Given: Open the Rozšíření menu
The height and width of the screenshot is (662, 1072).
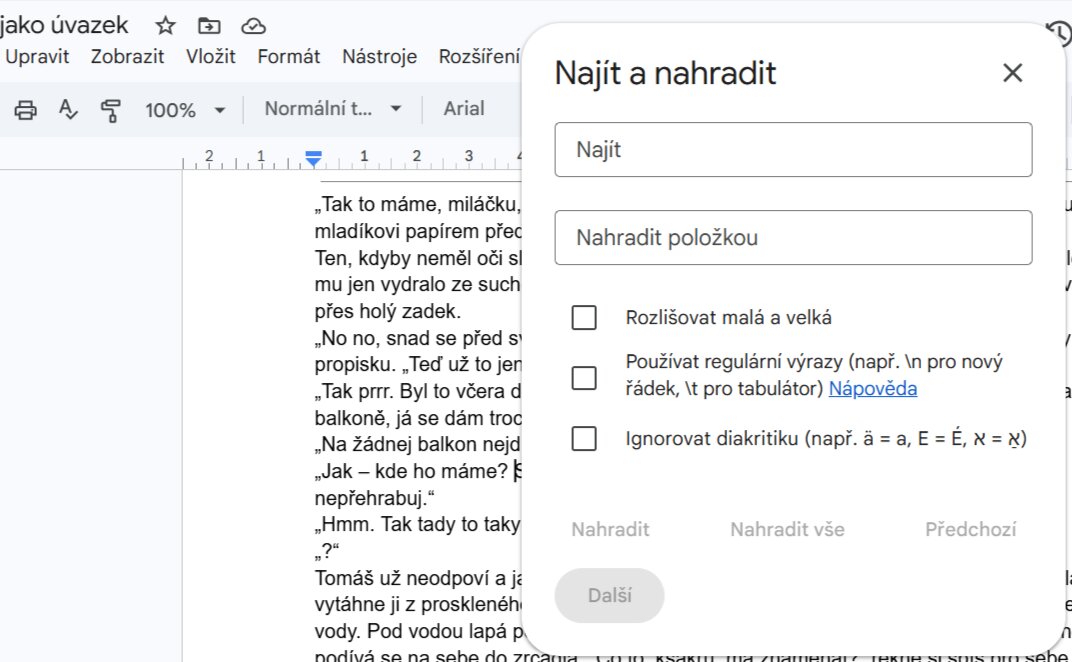Looking at the screenshot, I should click(x=479, y=56).
